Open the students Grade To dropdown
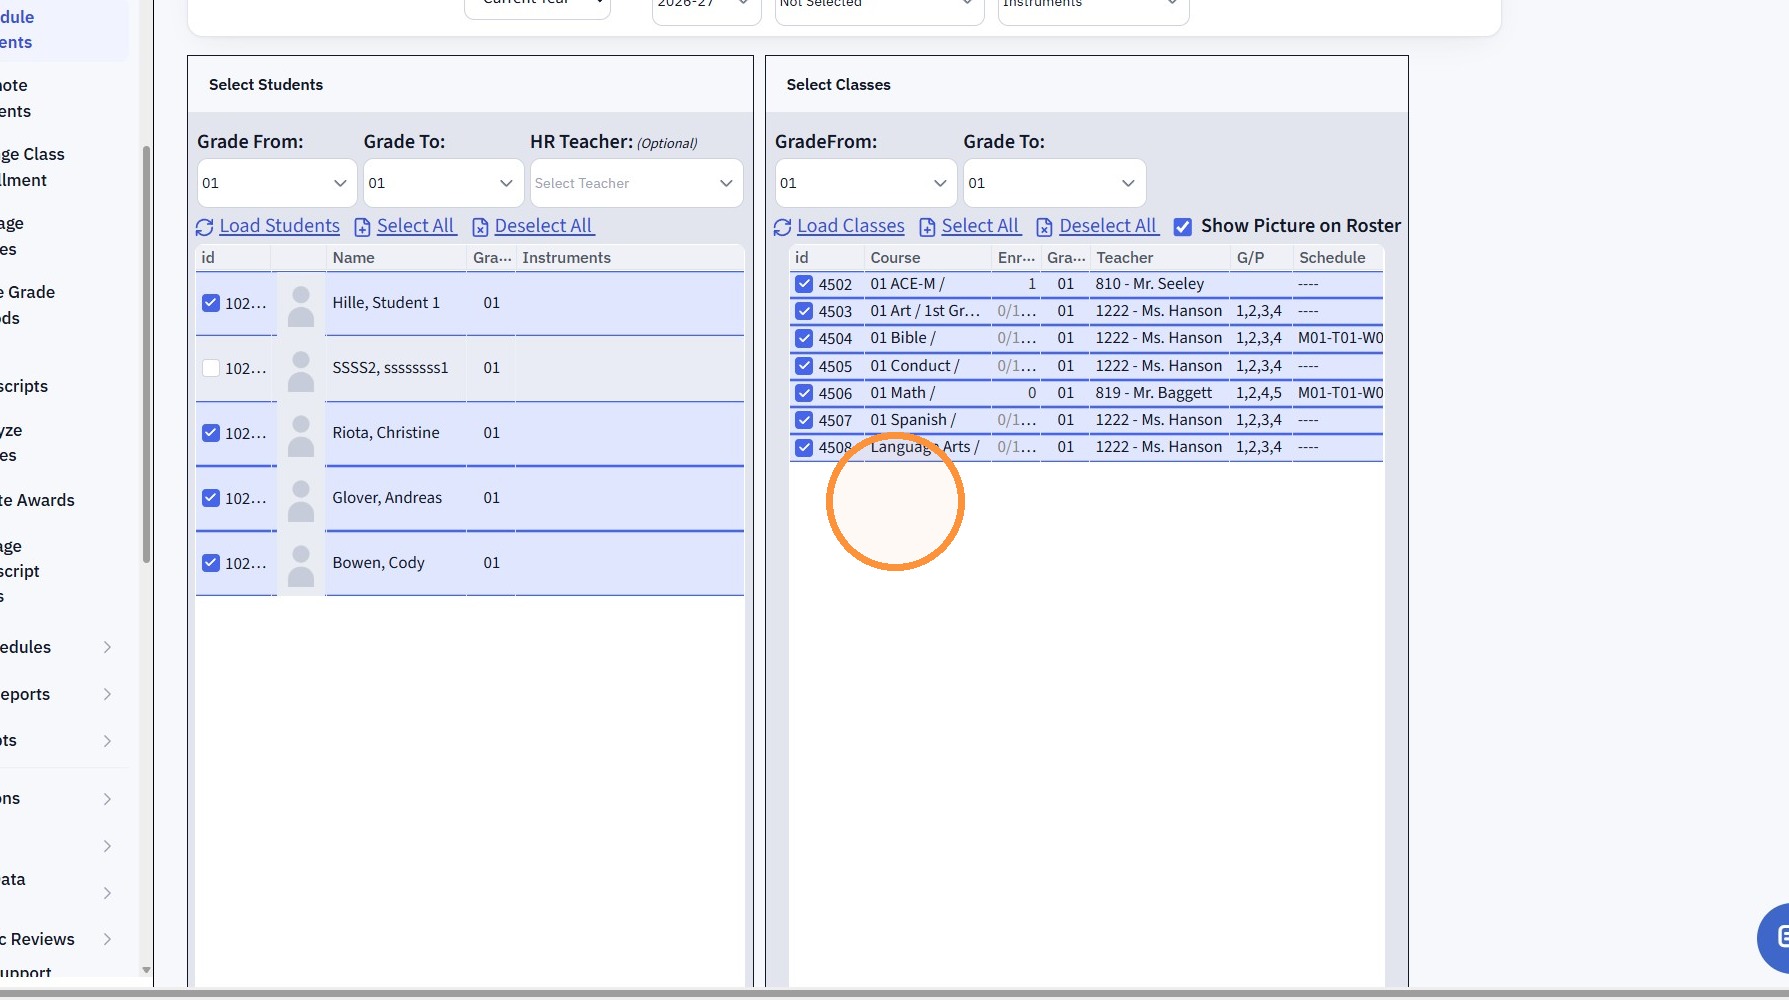 [x=443, y=183]
